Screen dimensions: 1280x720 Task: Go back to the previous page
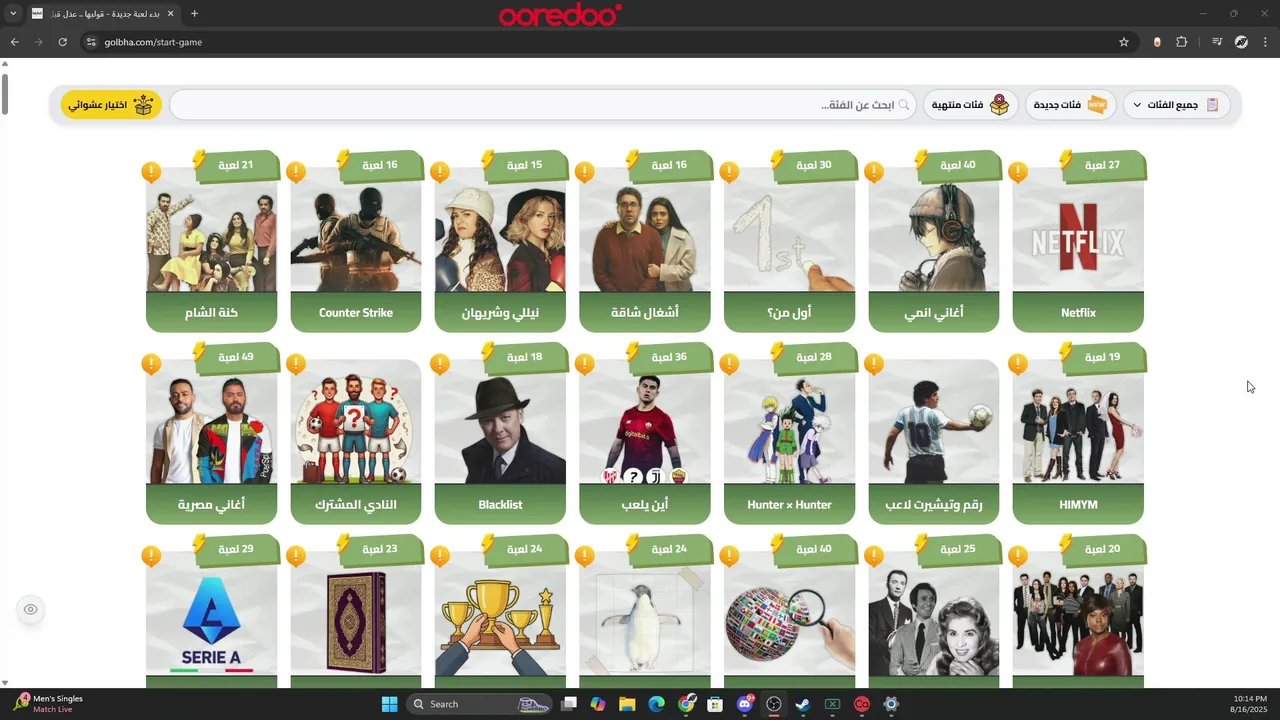(x=14, y=42)
